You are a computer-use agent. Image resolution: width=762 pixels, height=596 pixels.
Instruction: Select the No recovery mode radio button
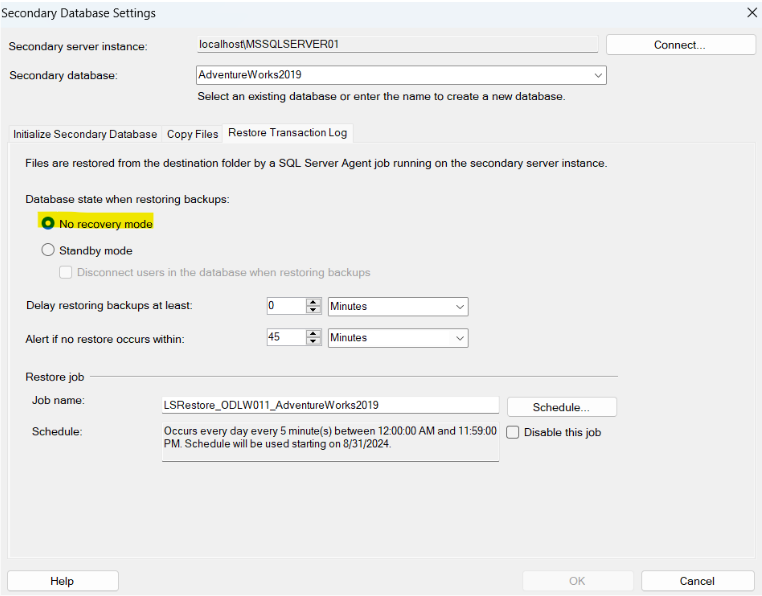48,224
